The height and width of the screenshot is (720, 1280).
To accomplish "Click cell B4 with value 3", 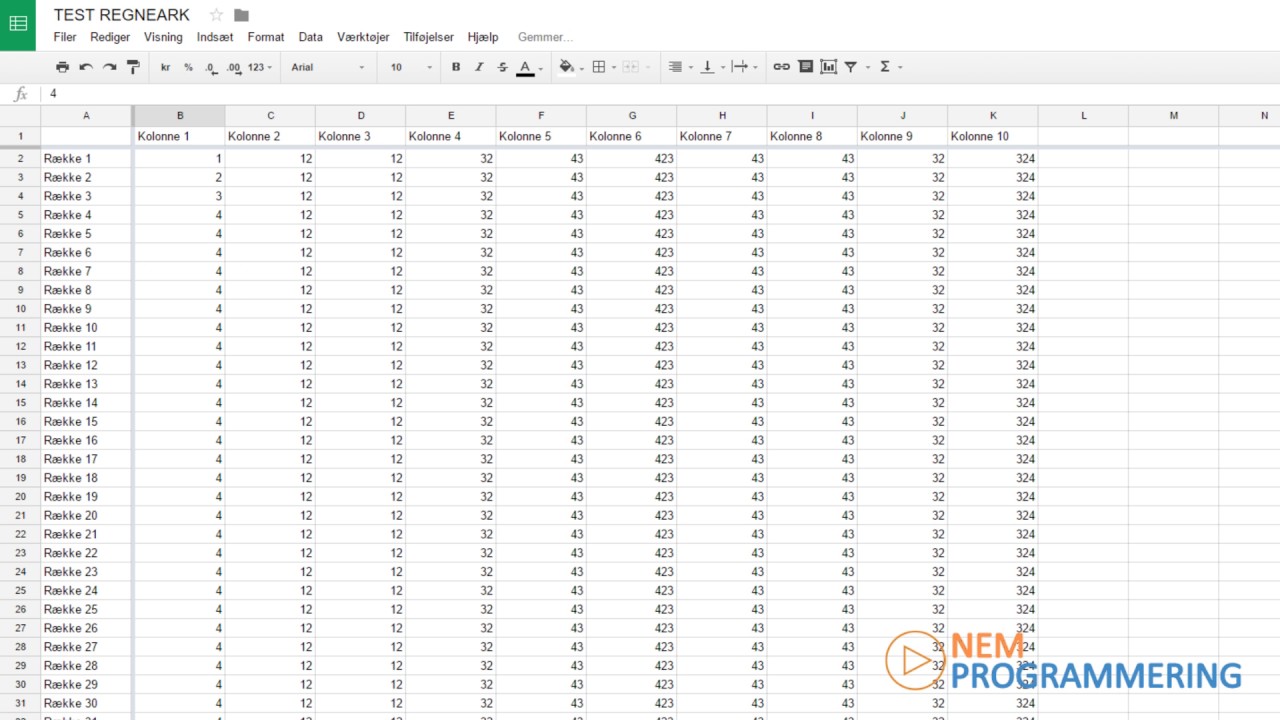I will 180,196.
